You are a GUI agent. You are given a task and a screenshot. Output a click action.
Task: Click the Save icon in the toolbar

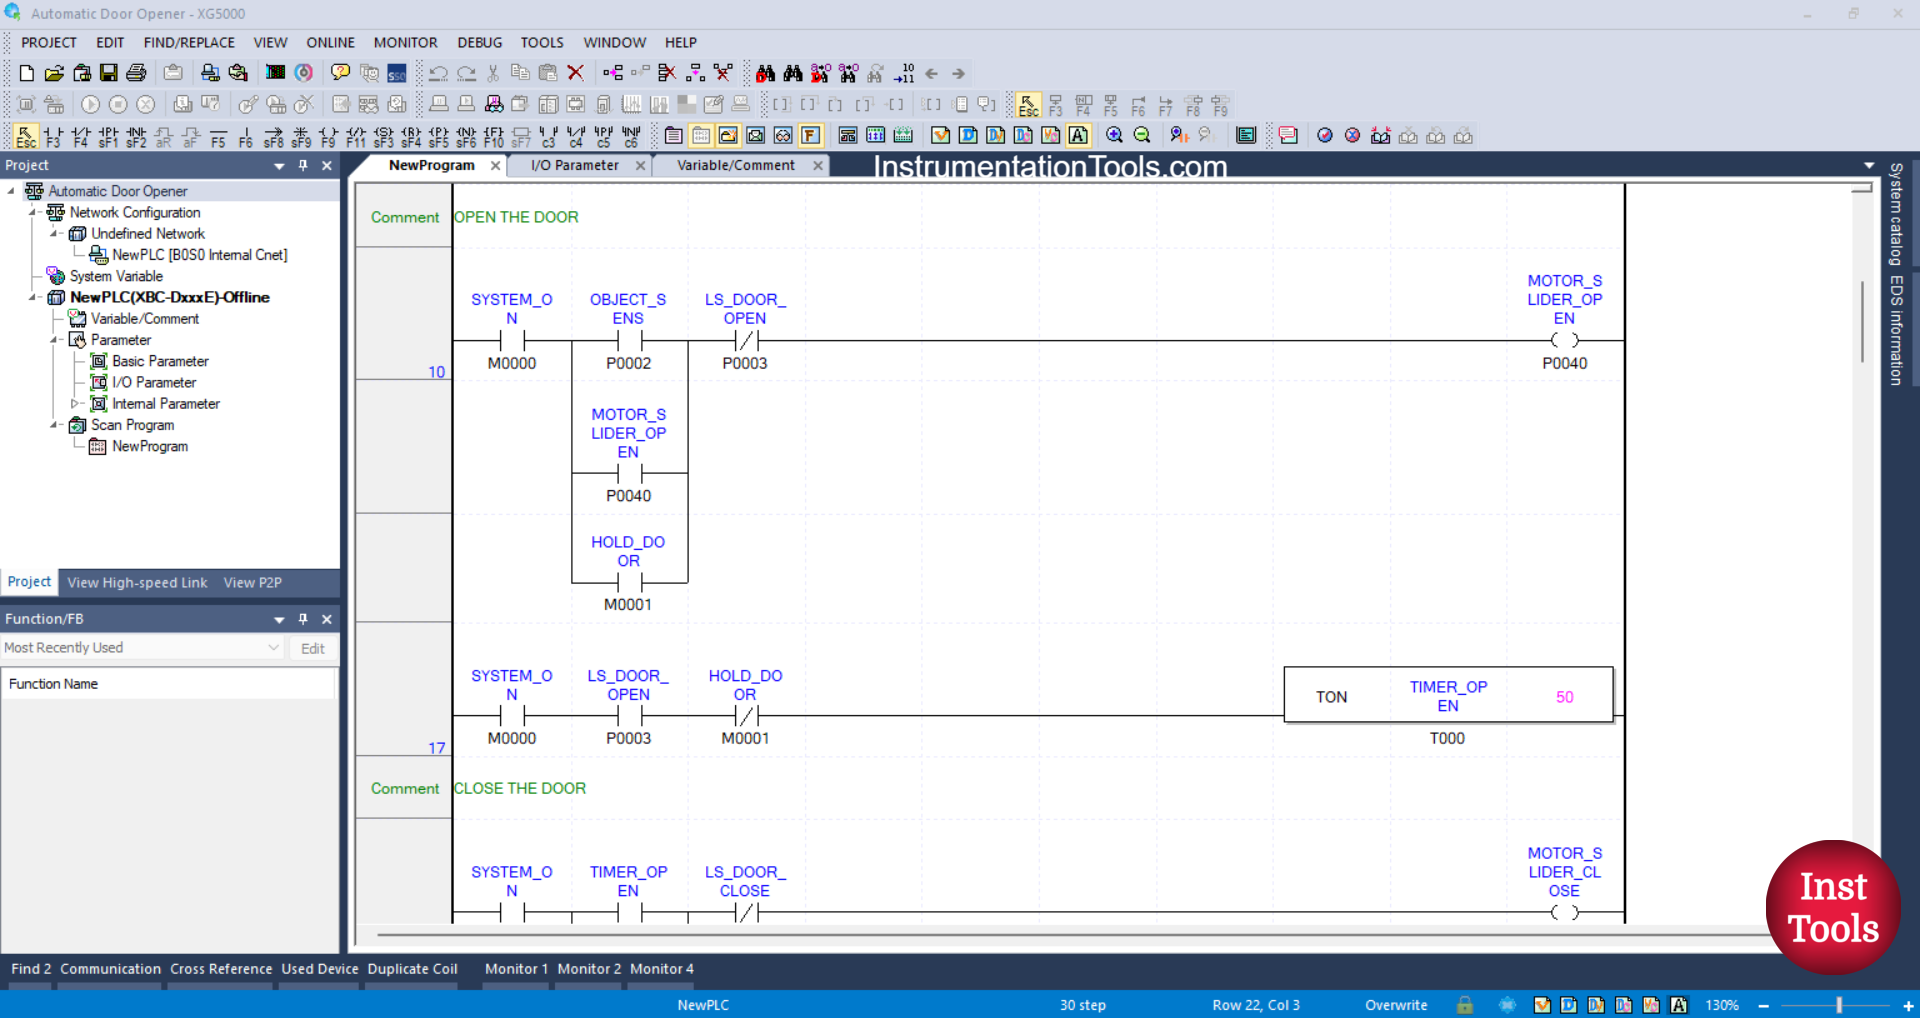pyautogui.click(x=108, y=72)
